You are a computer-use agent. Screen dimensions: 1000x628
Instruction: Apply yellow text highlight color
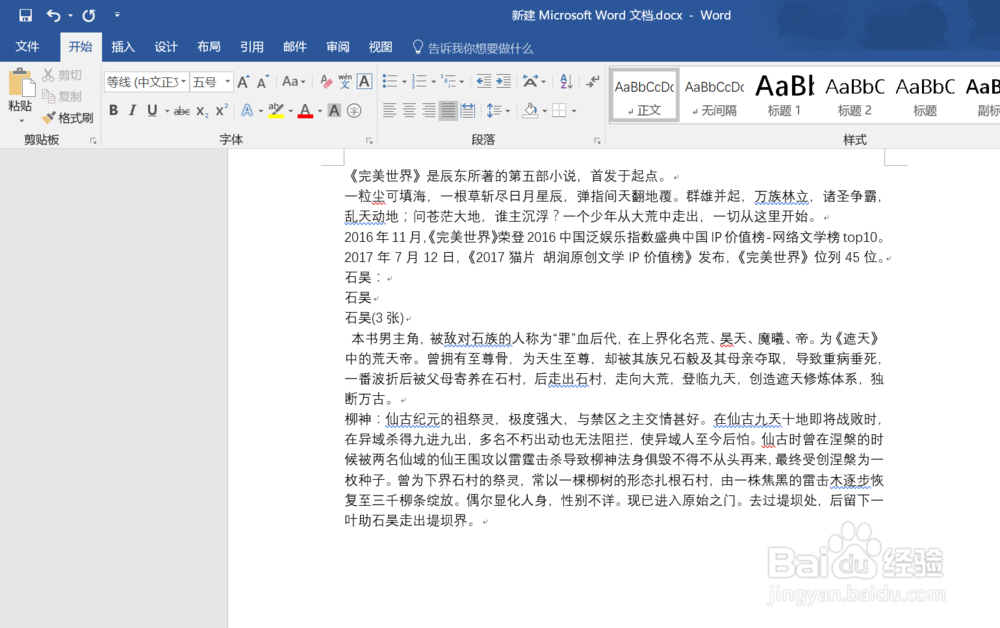(x=276, y=110)
